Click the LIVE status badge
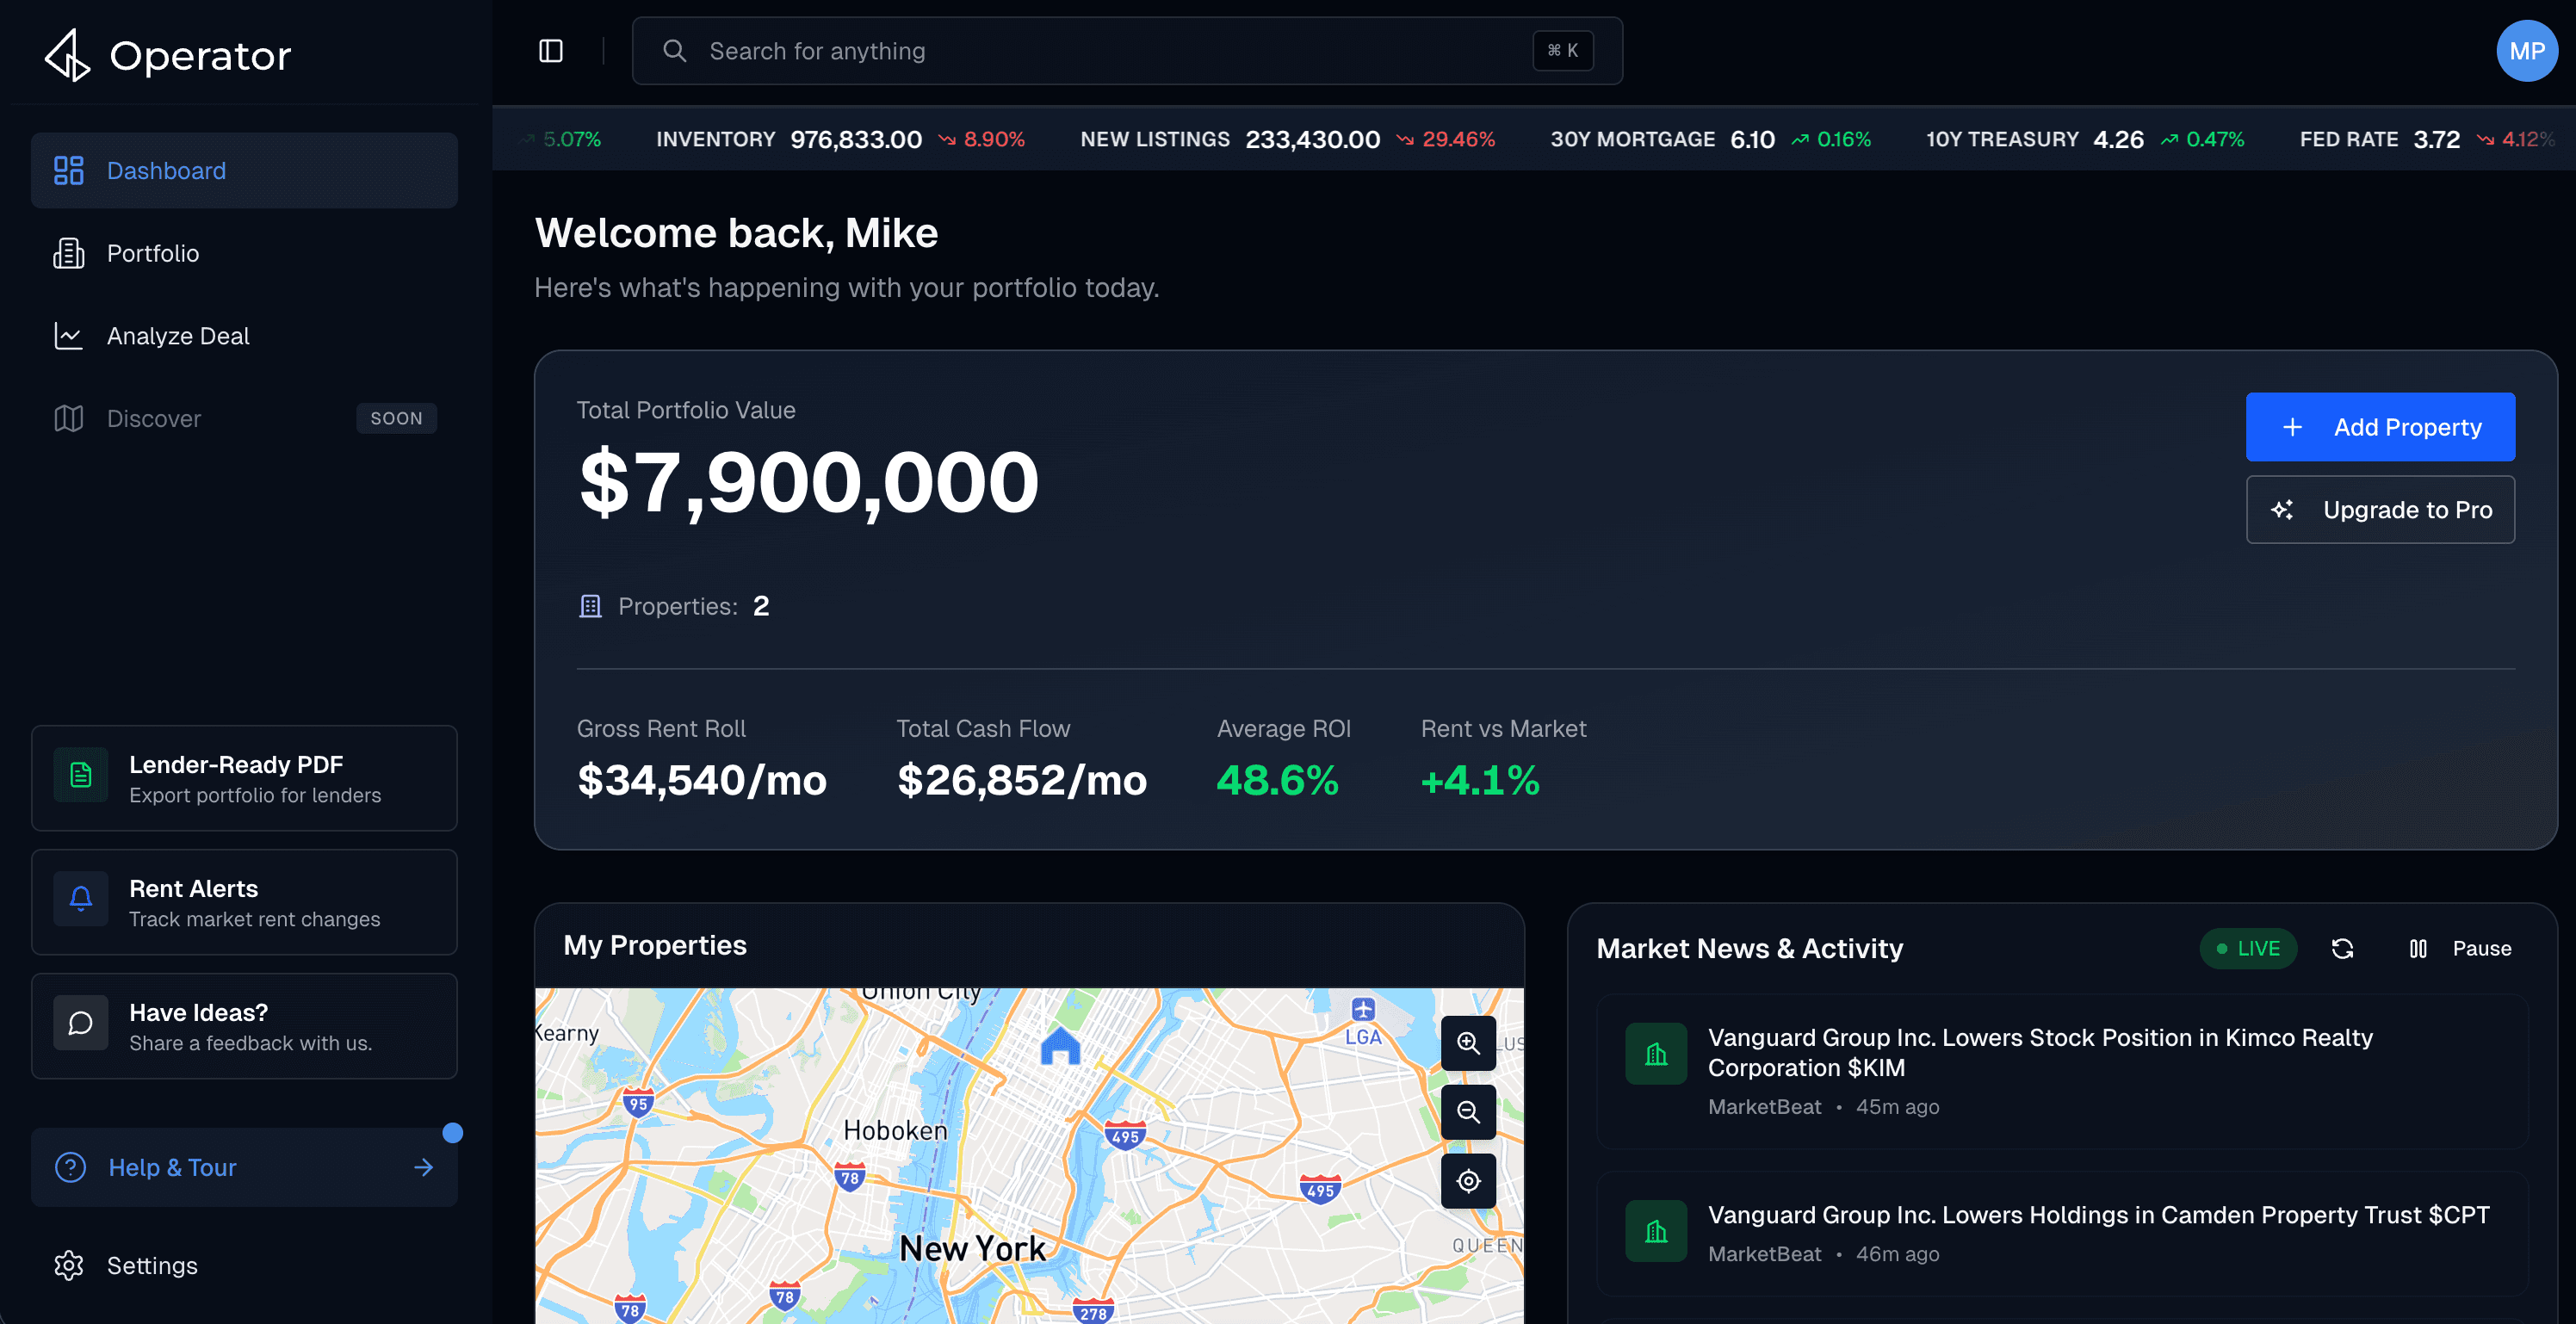The height and width of the screenshot is (1324, 2576). [2248, 948]
